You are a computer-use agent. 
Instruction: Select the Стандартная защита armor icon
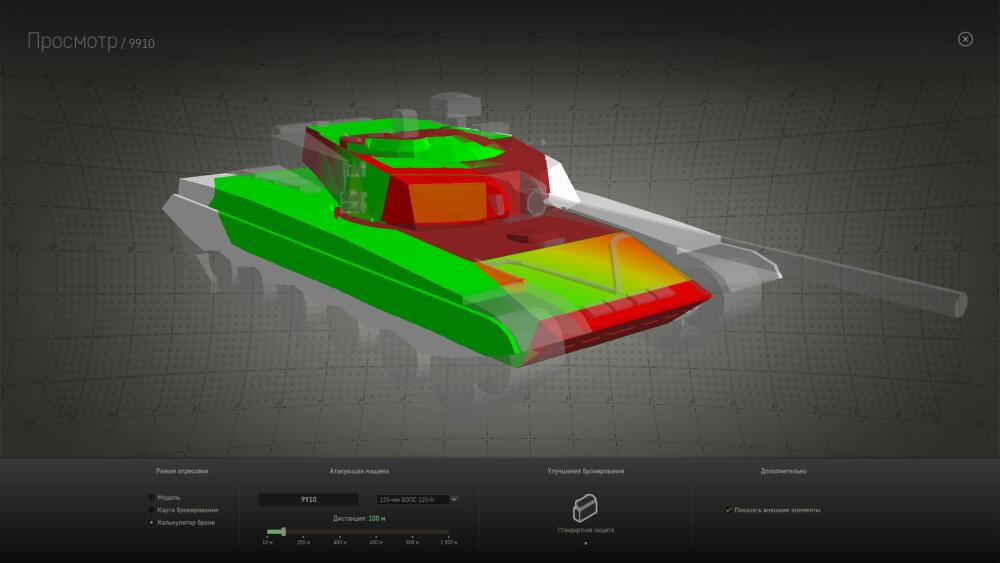585,508
